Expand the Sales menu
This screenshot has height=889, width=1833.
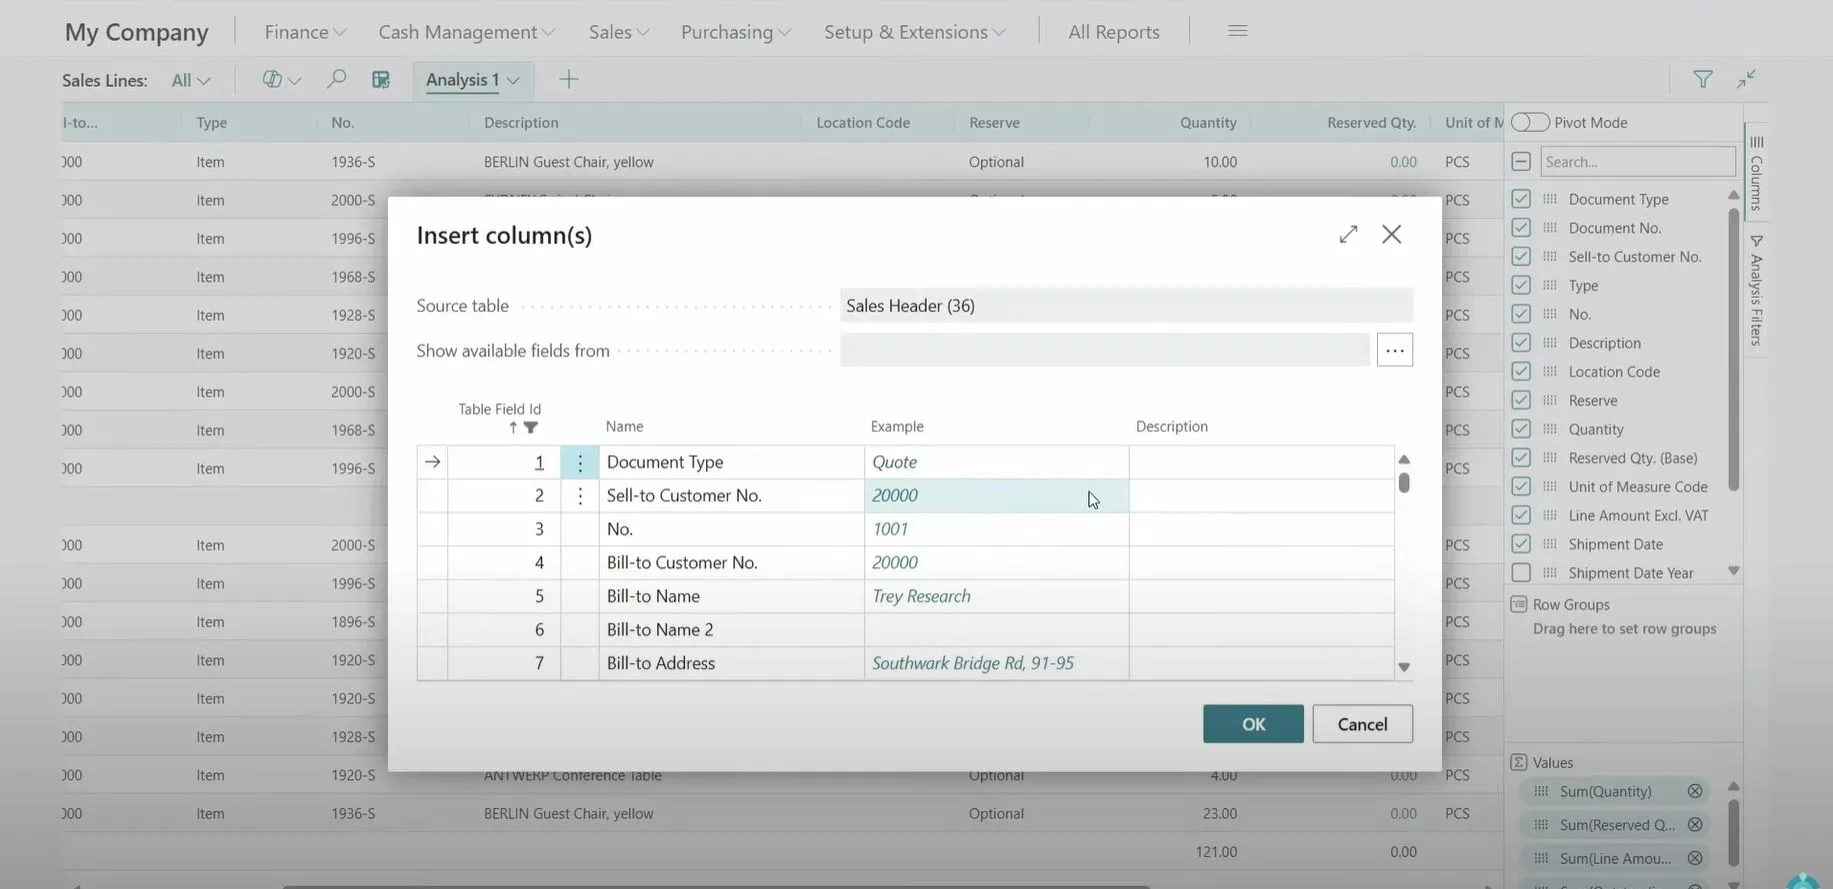[619, 32]
